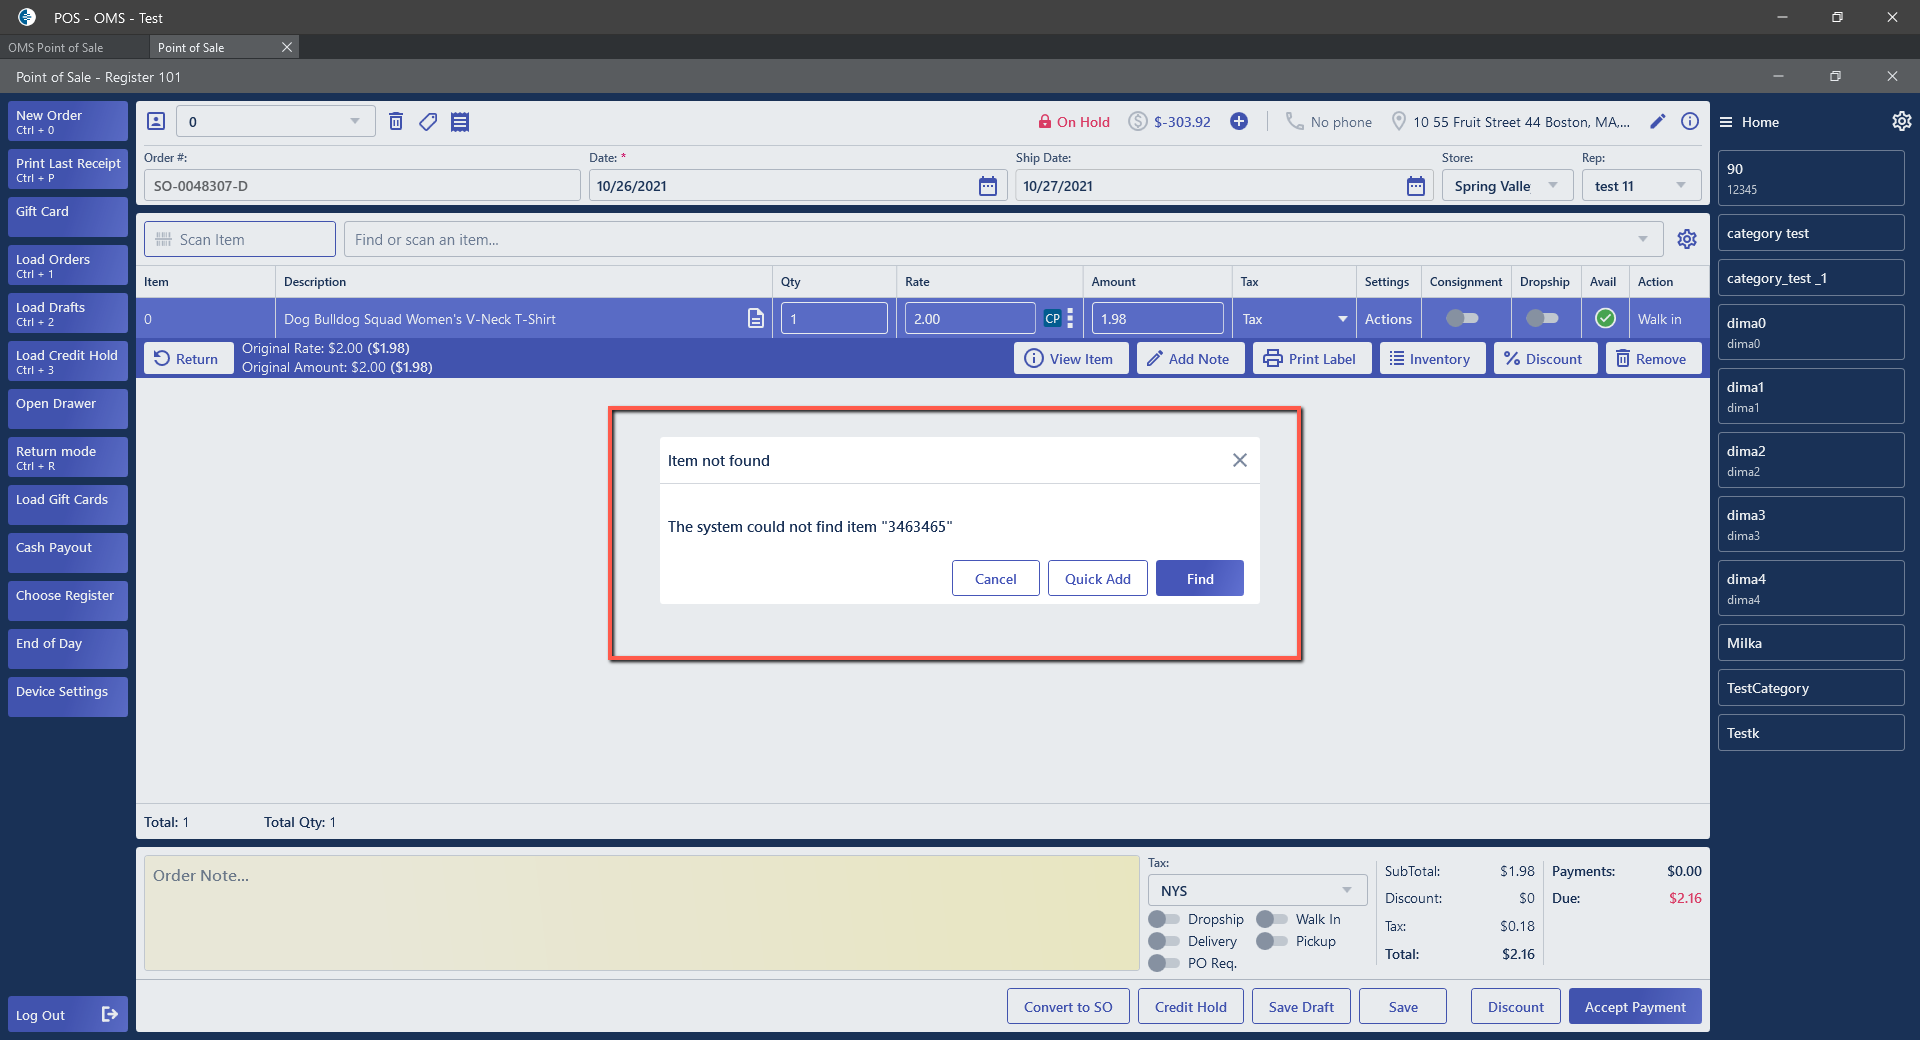Click the Credit Hold button

(x=1190, y=1006)
